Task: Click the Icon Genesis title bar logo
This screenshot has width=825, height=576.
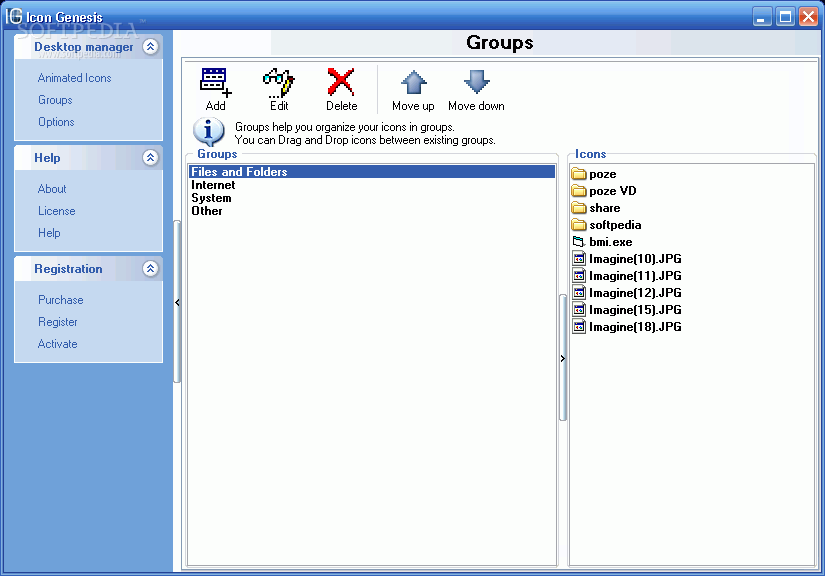Action: coord(14,16)
